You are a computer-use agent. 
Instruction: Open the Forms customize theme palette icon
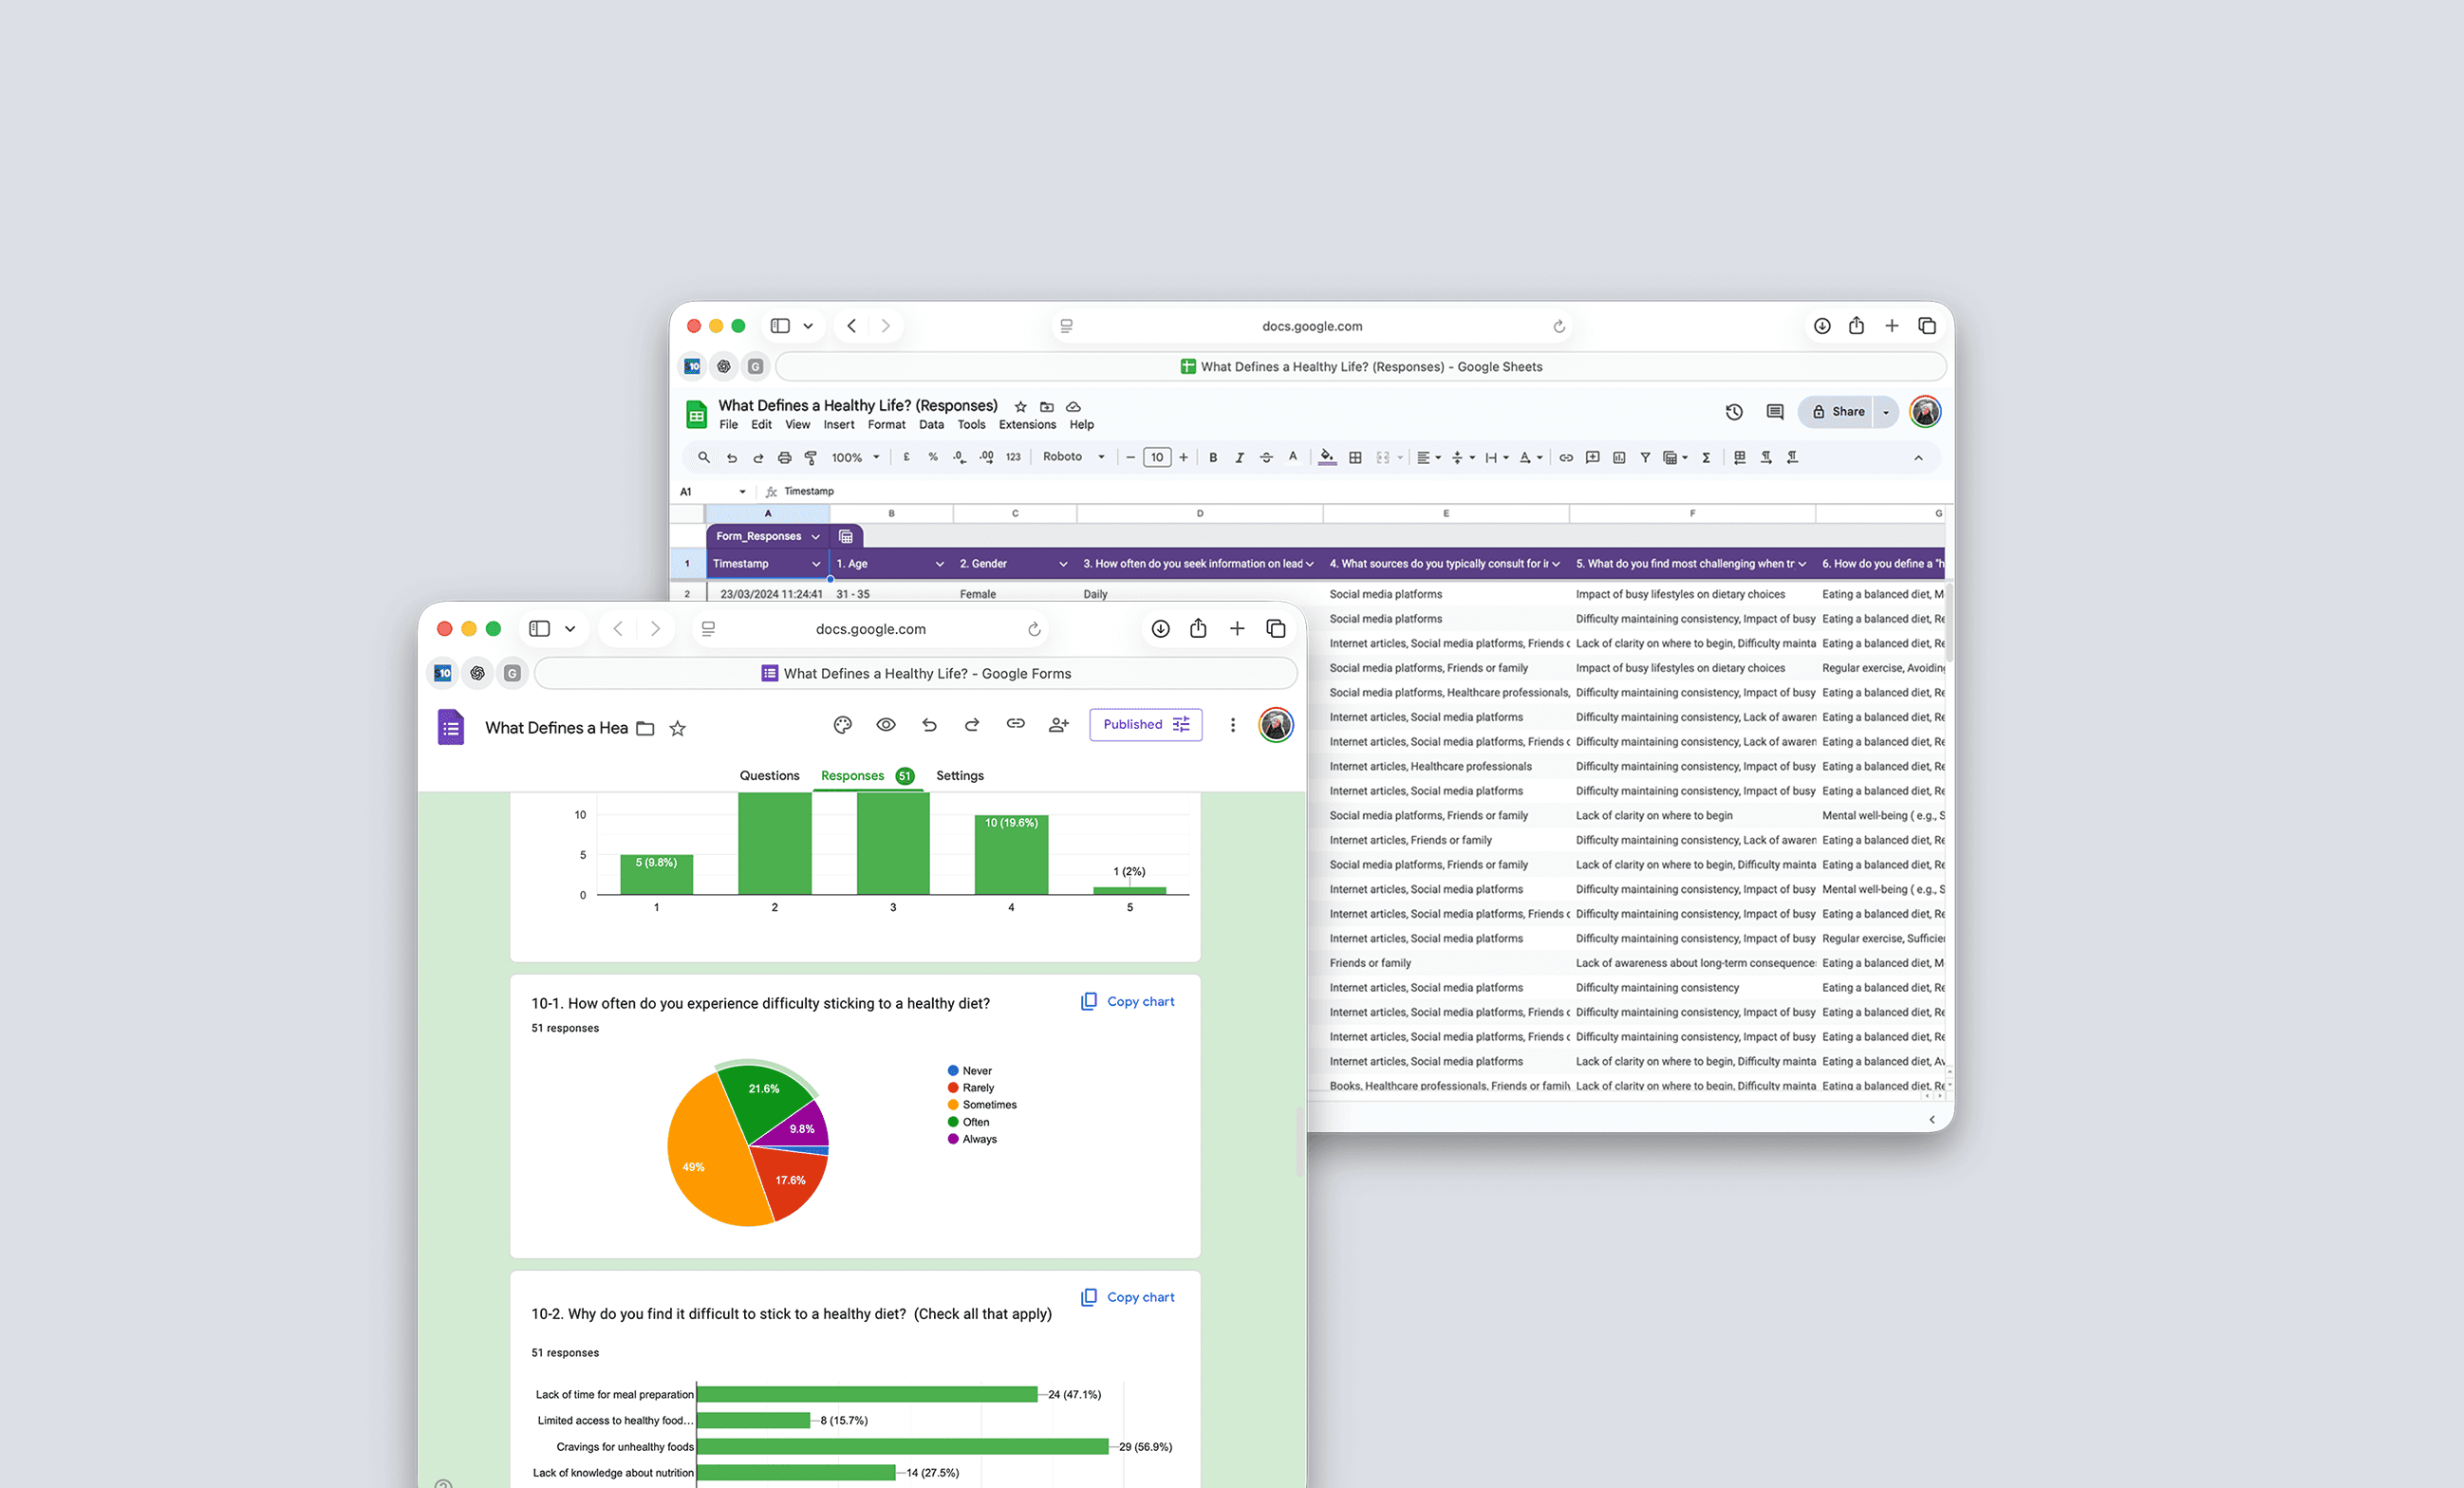tap(842, 725)
